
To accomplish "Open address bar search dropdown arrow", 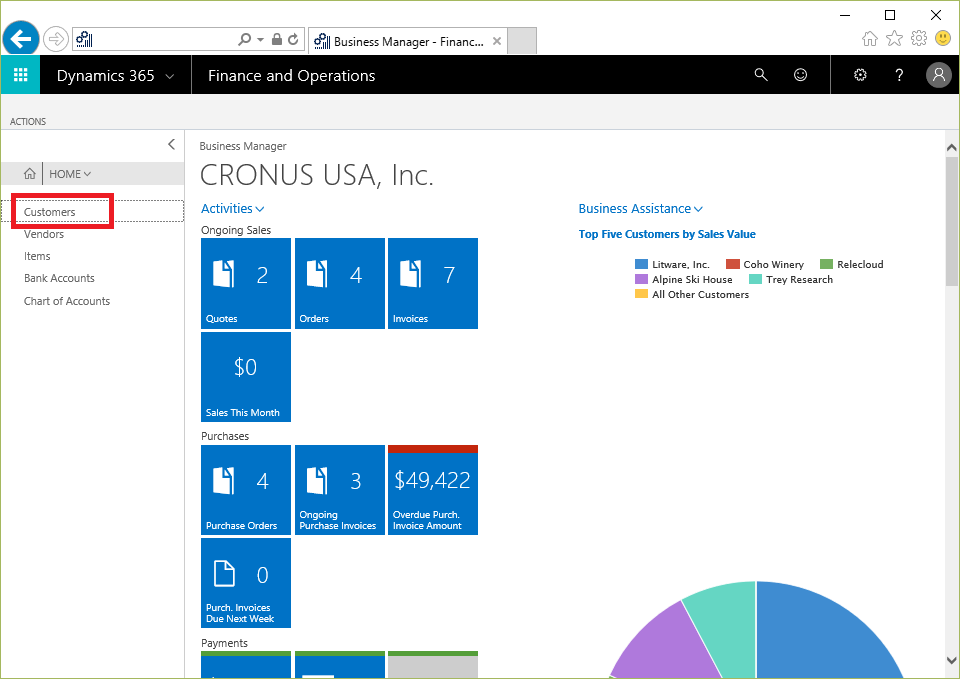I will pos(260,39).
